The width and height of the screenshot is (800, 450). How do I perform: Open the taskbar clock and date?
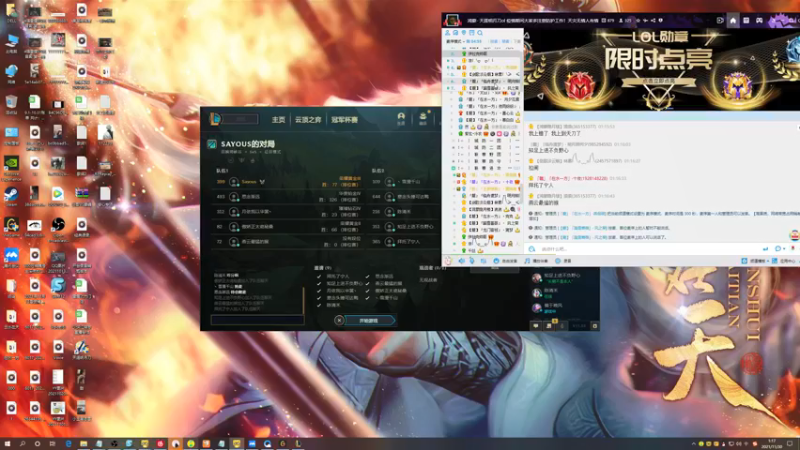point(772,444)
